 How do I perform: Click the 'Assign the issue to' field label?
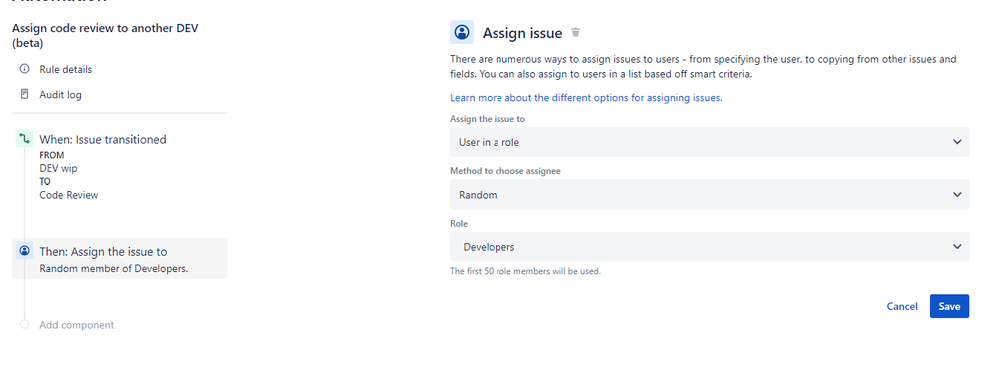tap(487, 118)
